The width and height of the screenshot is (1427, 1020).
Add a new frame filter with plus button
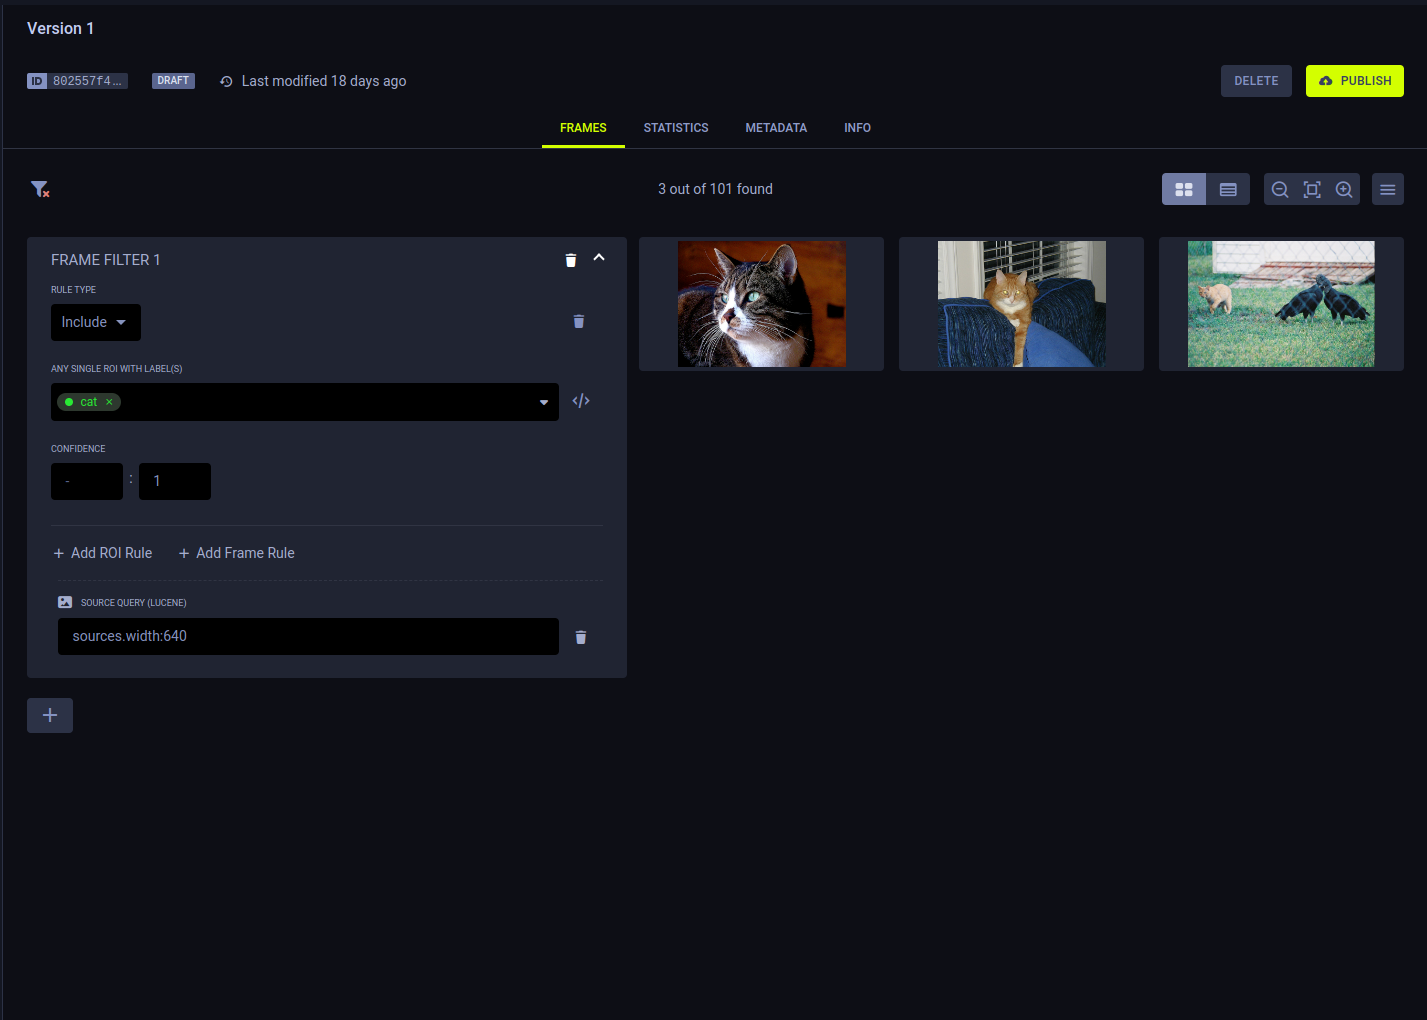[x=49, y=715]
